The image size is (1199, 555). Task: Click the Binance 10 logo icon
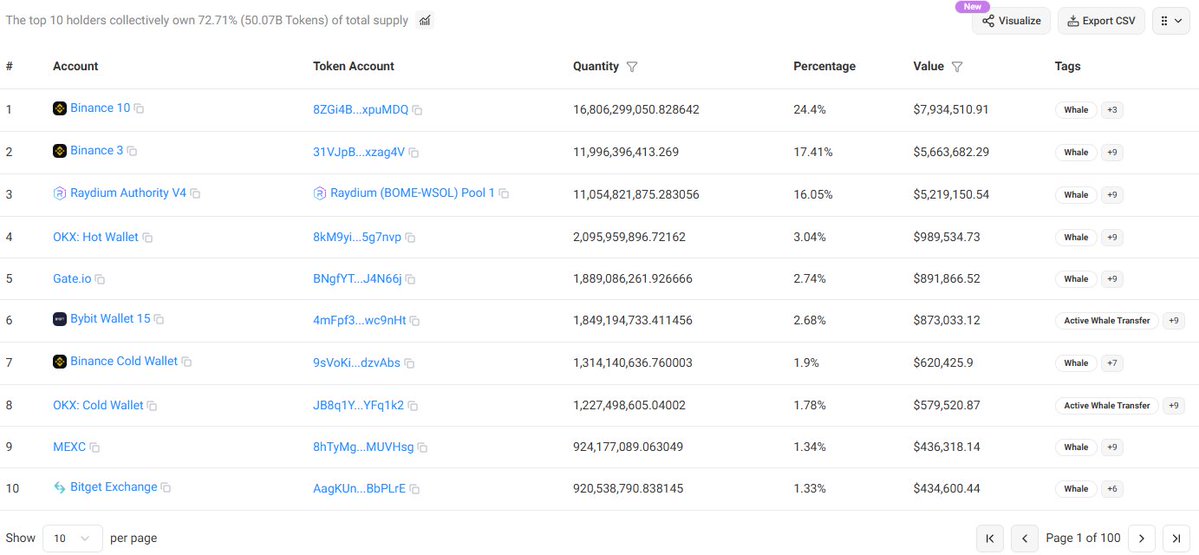[60, 109]
